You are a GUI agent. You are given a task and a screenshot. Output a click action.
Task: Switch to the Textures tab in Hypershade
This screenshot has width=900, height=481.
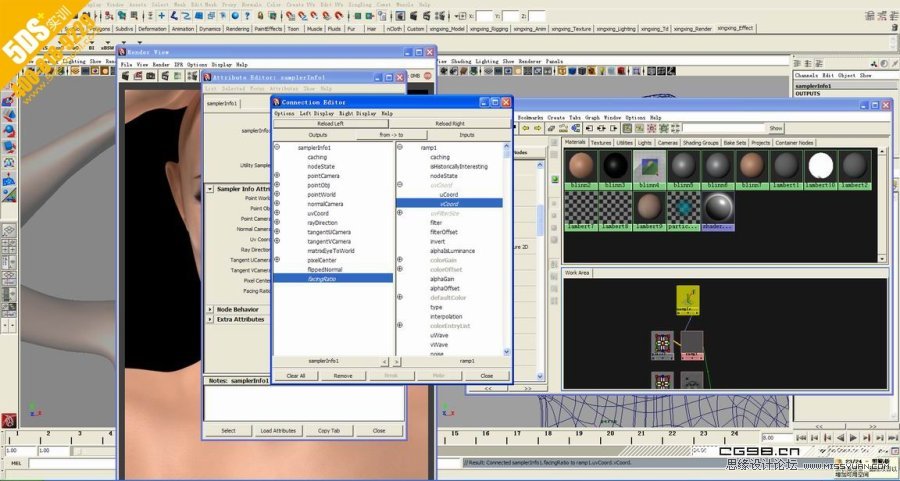pos(600,143)
